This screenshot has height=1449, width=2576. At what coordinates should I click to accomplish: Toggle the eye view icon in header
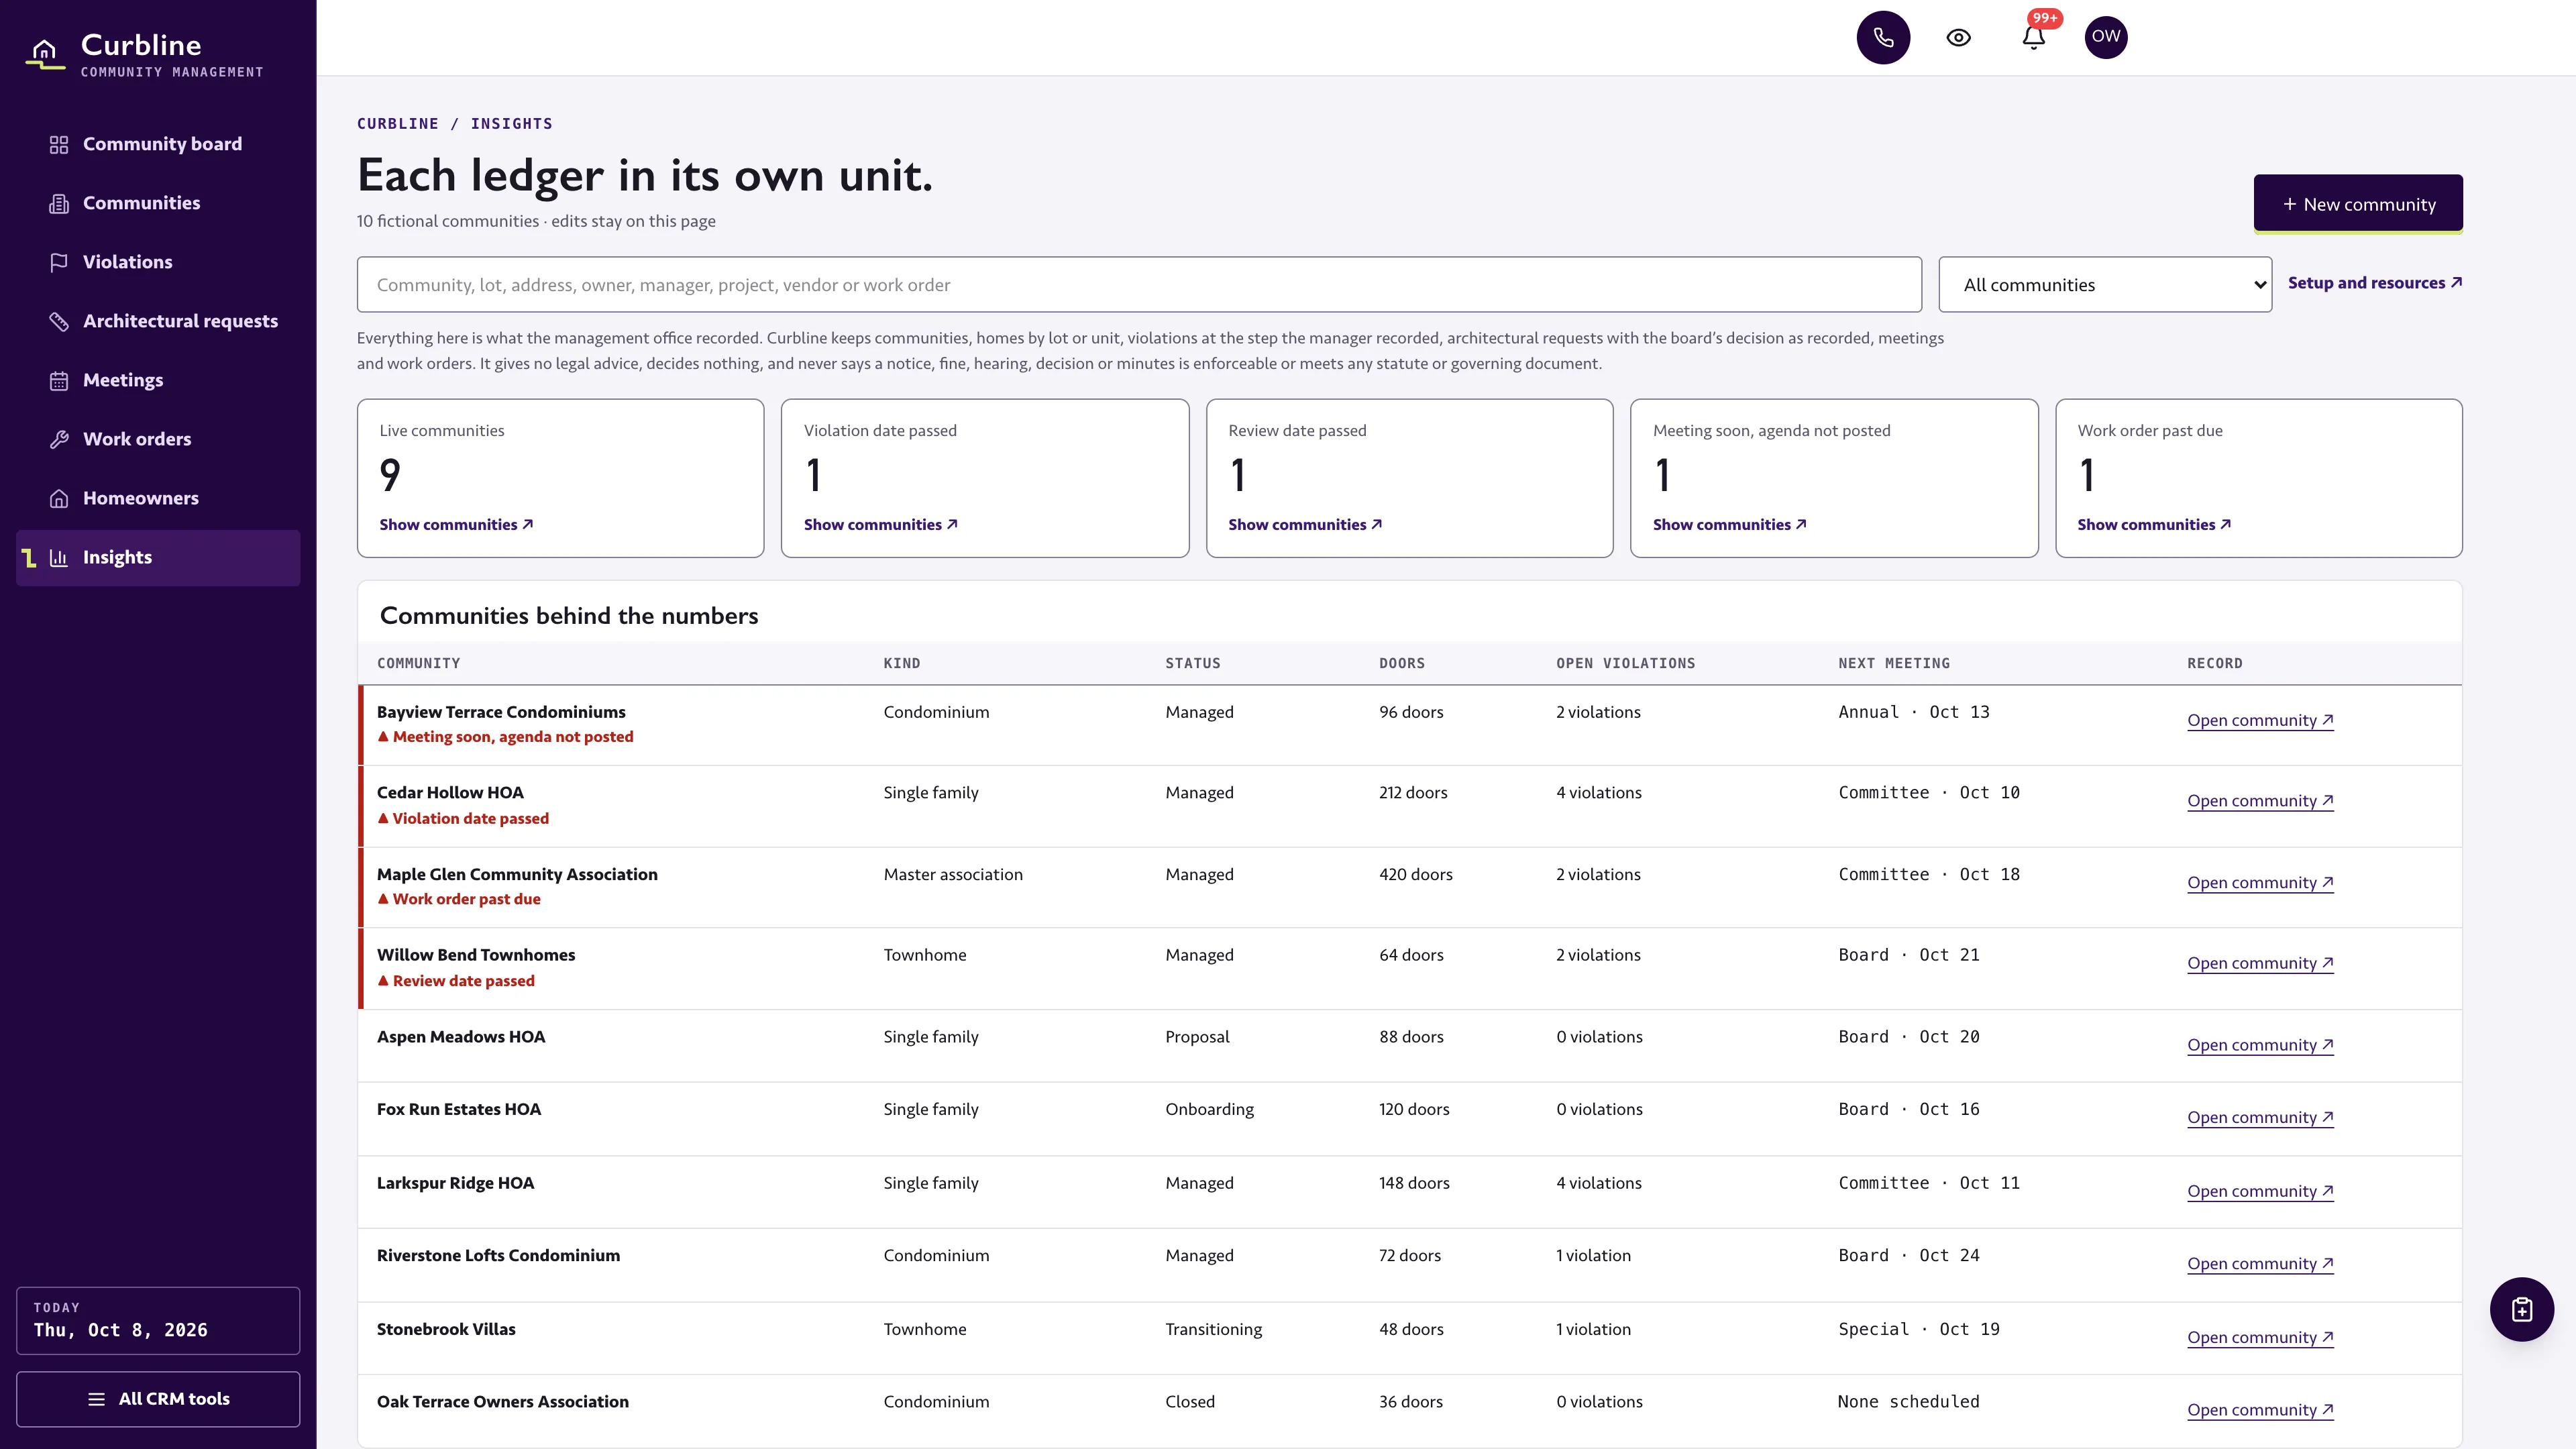pyautogui.click(x=1958, y=37)
